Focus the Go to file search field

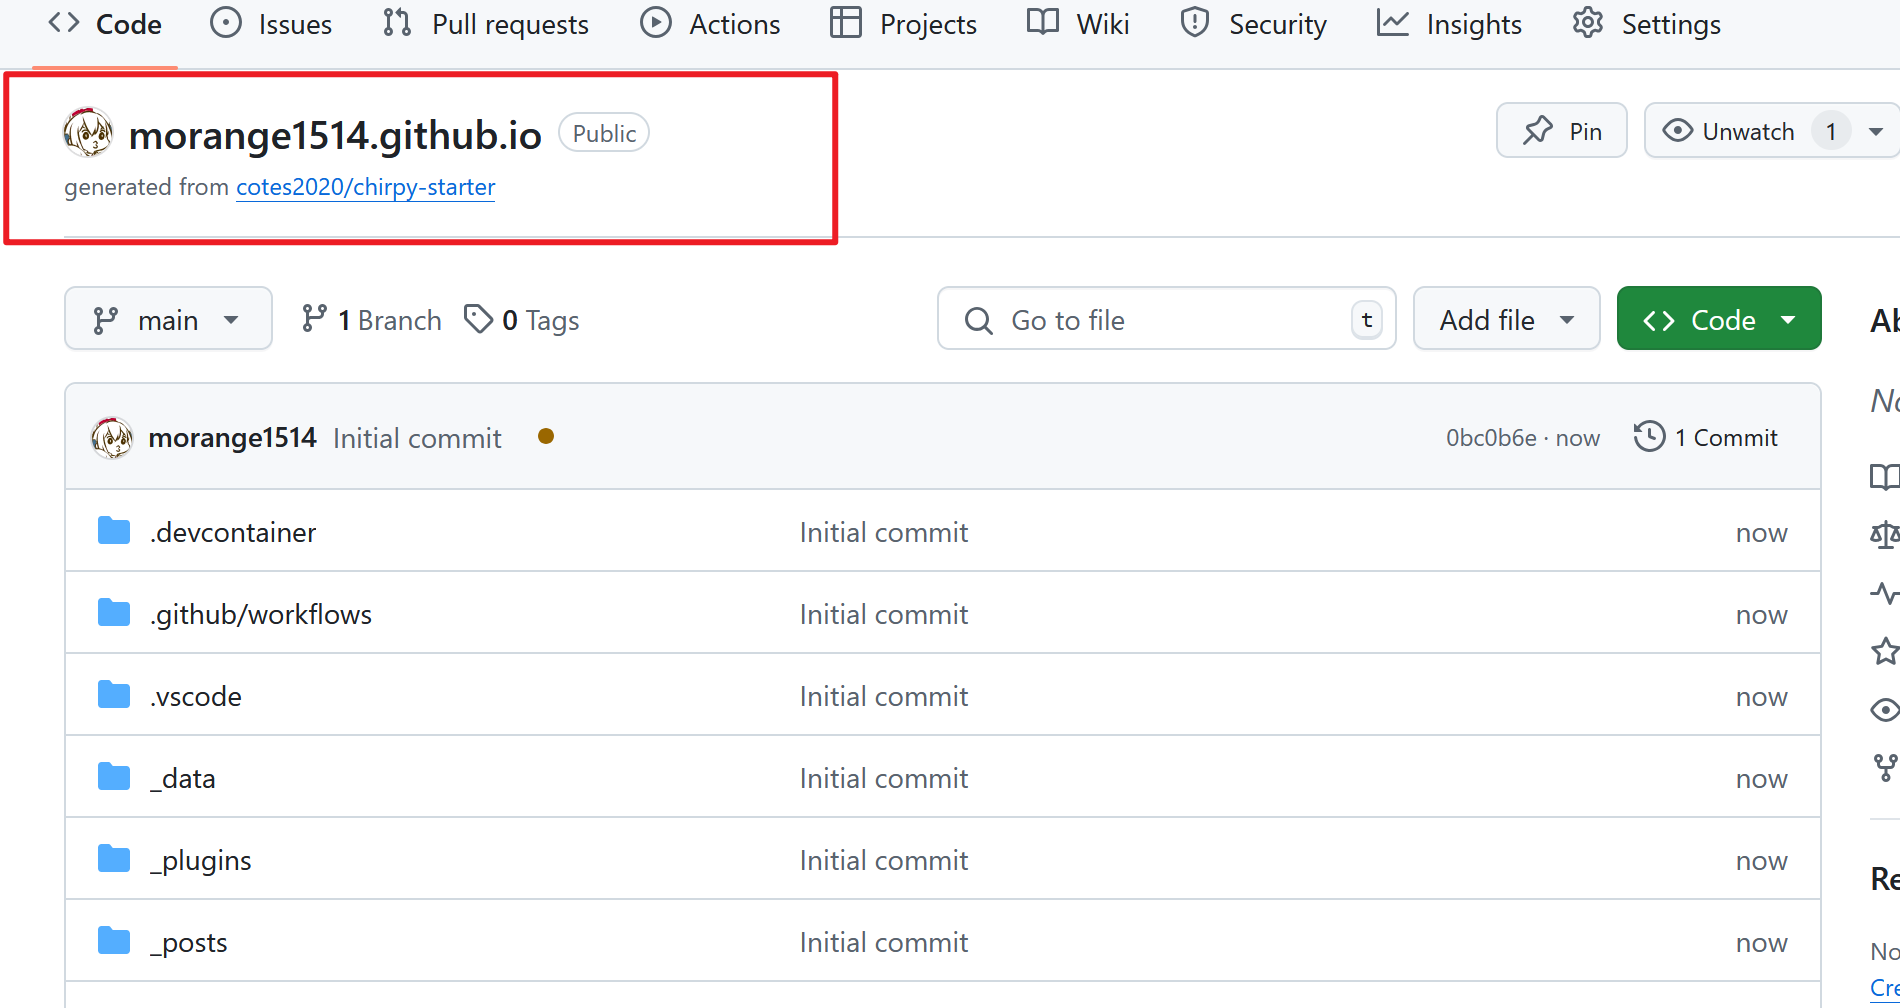(1166, 319)
